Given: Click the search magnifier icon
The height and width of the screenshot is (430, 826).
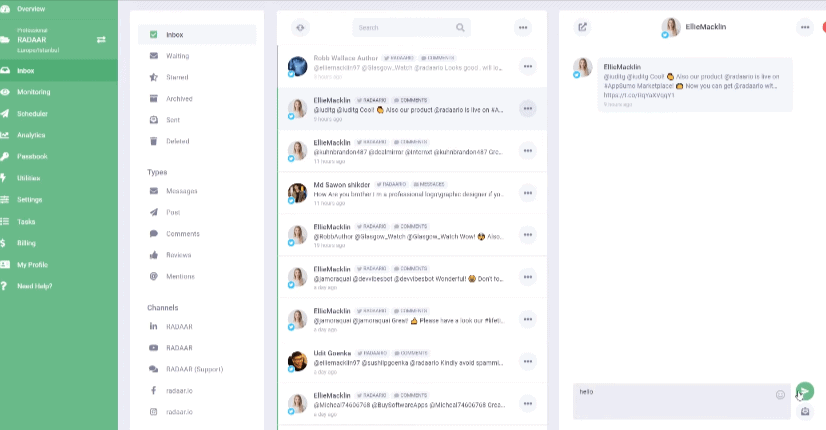Looking at the screenshot, I should coord(460,28).
